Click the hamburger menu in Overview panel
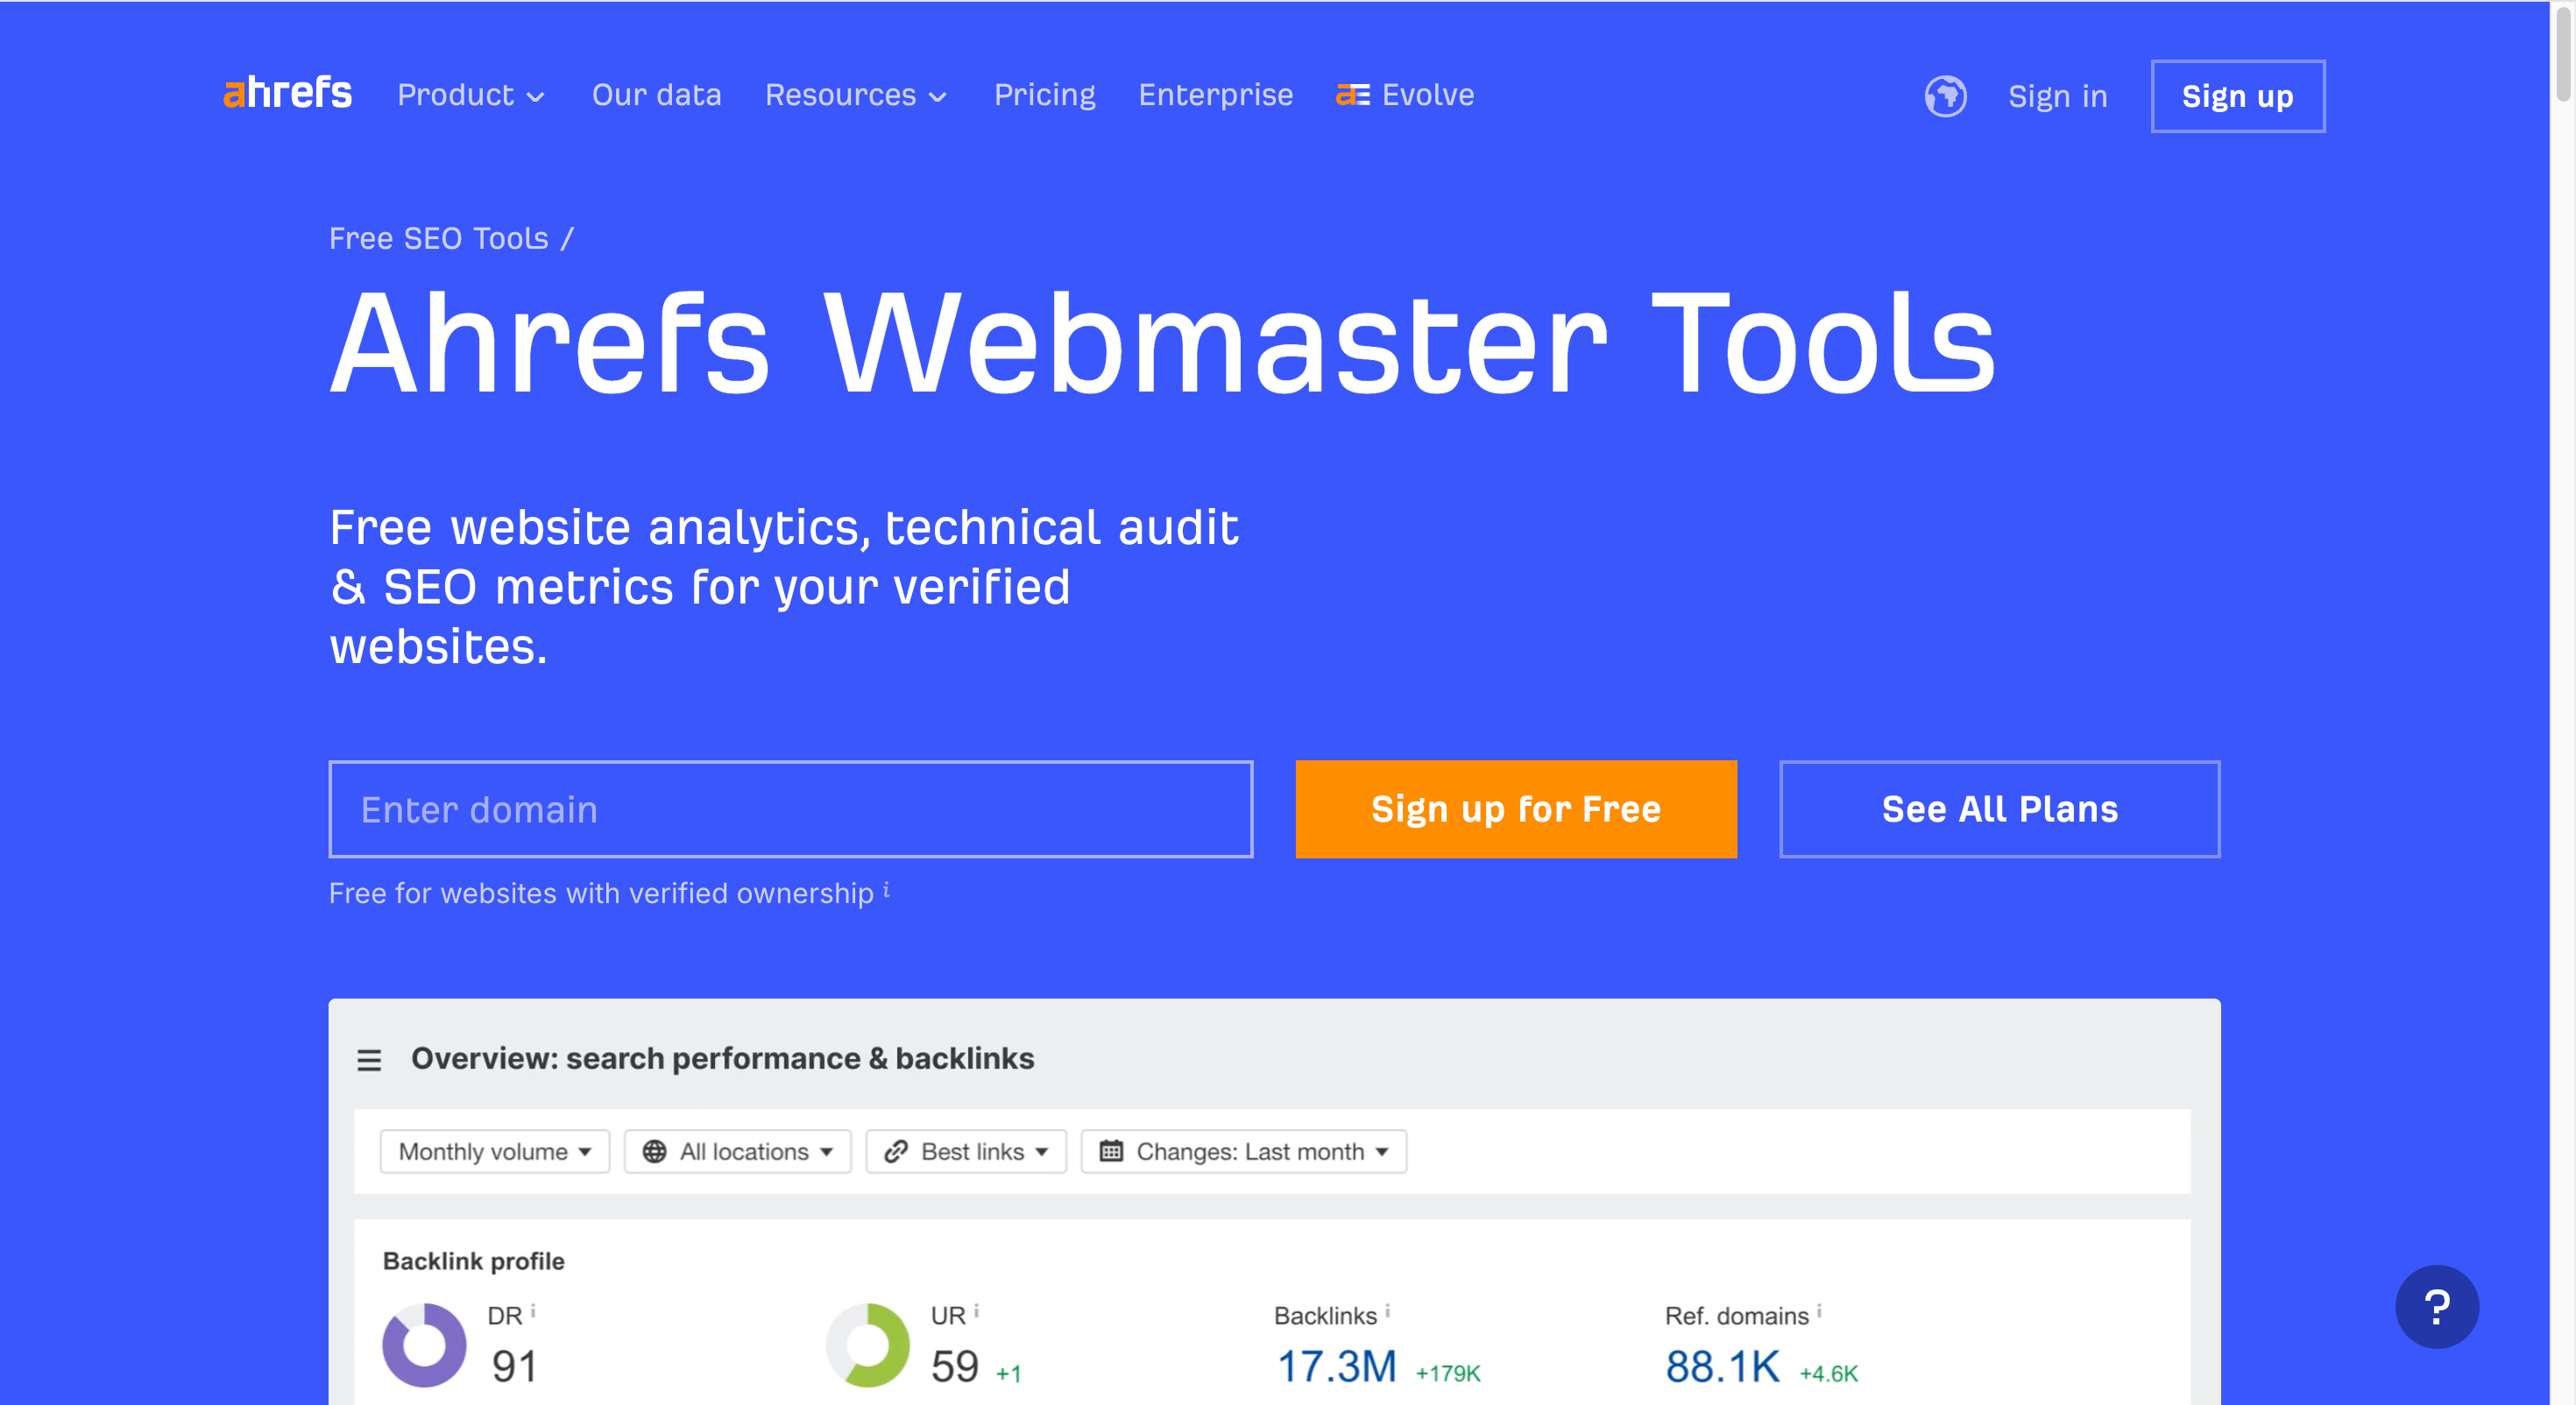 [x=369, y=1060]
